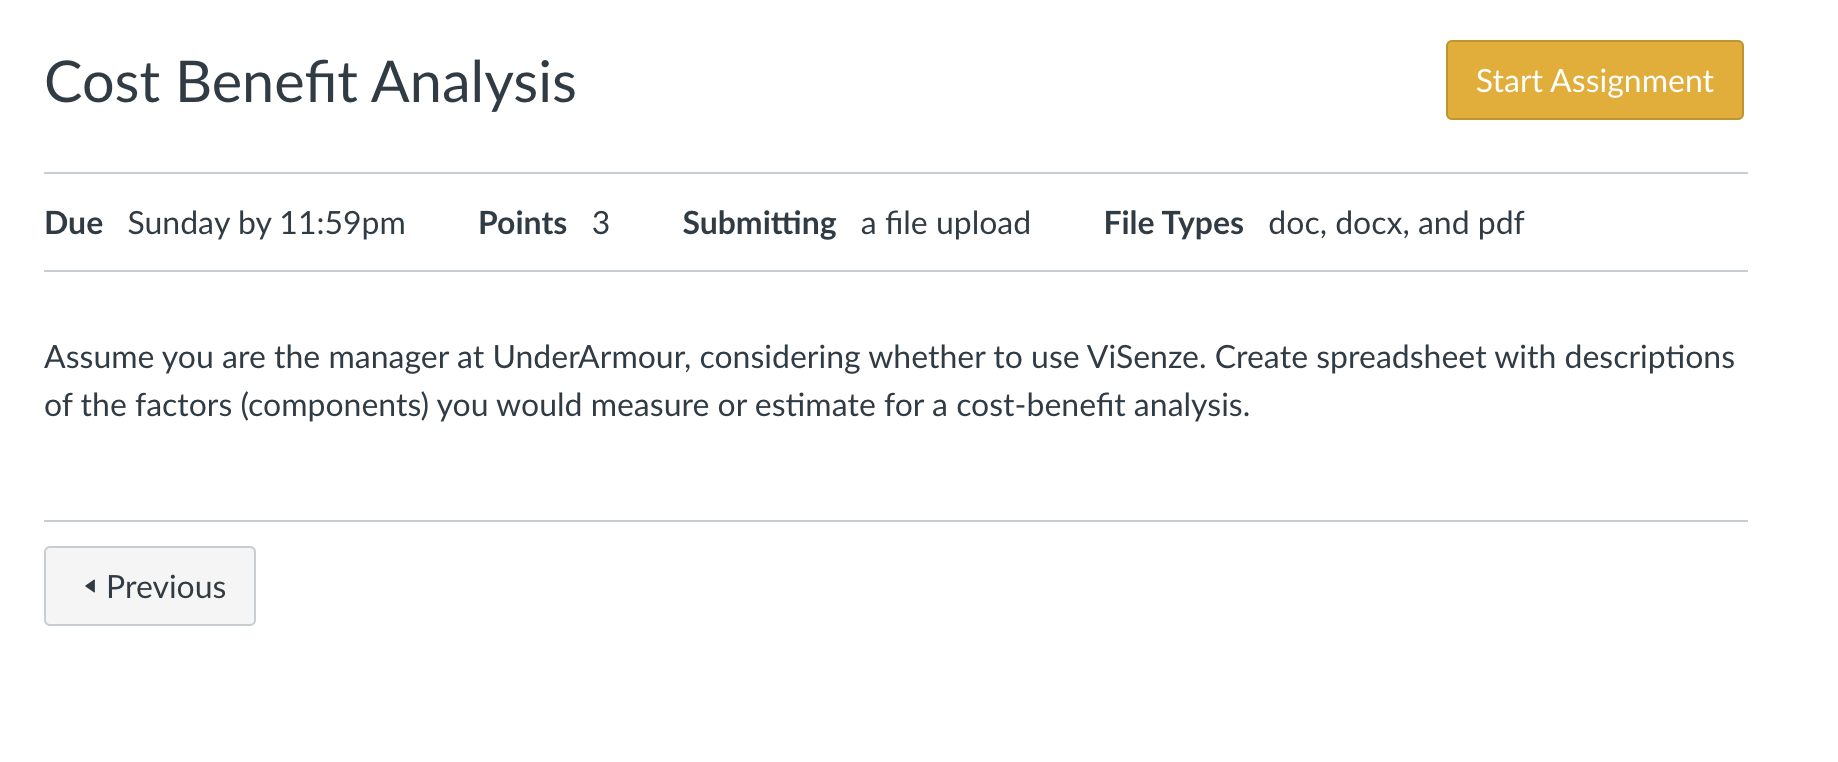Click the word manager in the description
Screen dimensions: 1838x762
tap(389, 357)
